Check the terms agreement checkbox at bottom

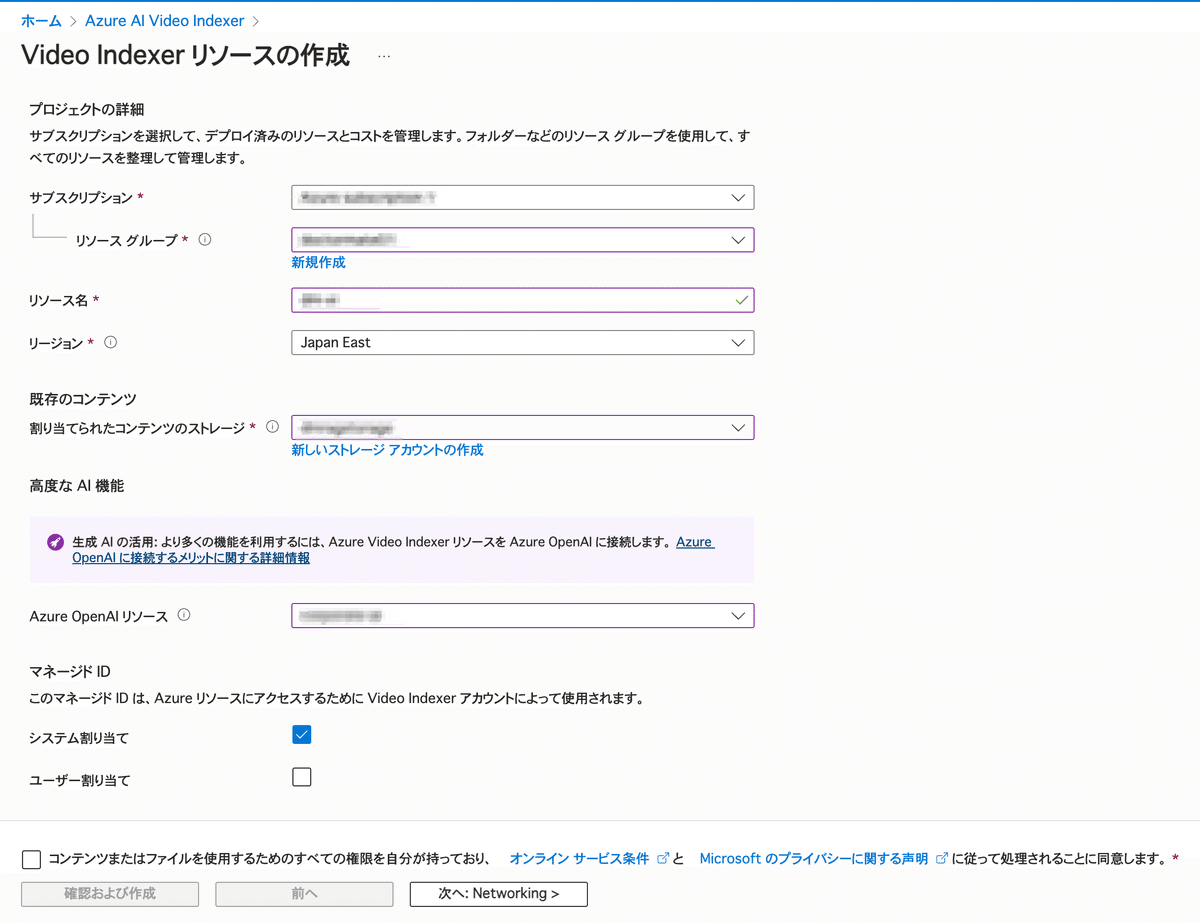click(x=31, y=858)
